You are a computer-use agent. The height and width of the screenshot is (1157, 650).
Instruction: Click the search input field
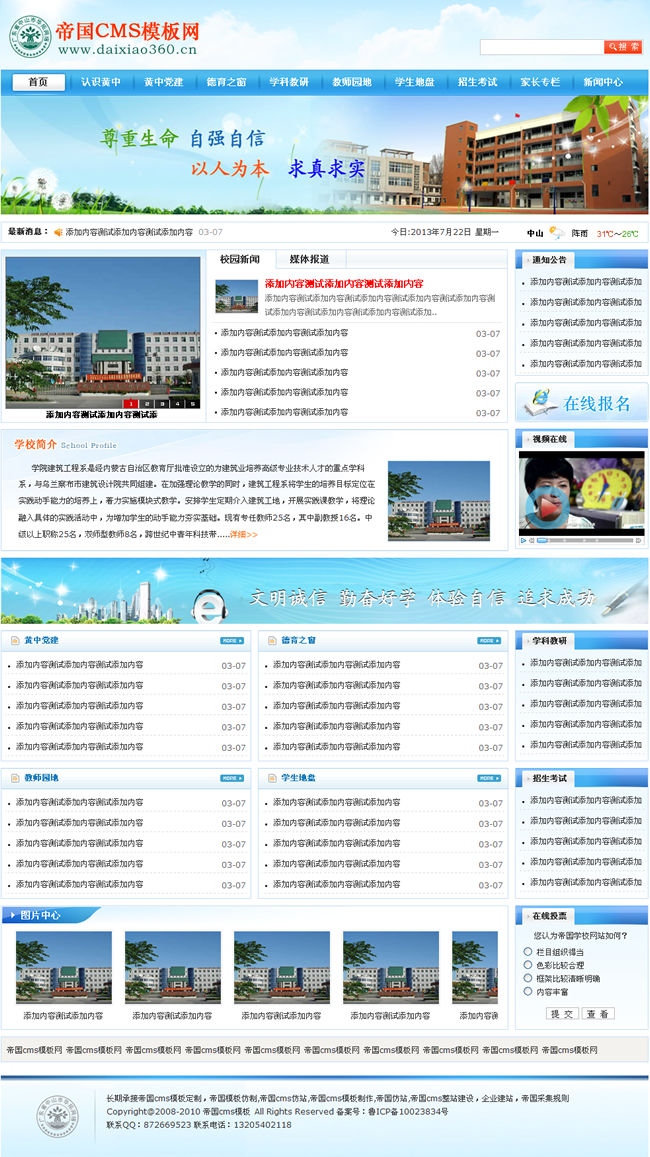[x=541, y=47]
